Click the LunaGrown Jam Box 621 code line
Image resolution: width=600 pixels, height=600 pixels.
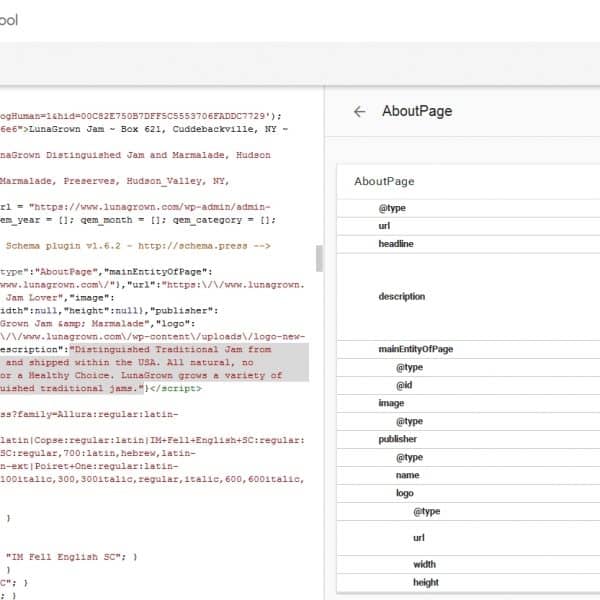coord(144,129)
